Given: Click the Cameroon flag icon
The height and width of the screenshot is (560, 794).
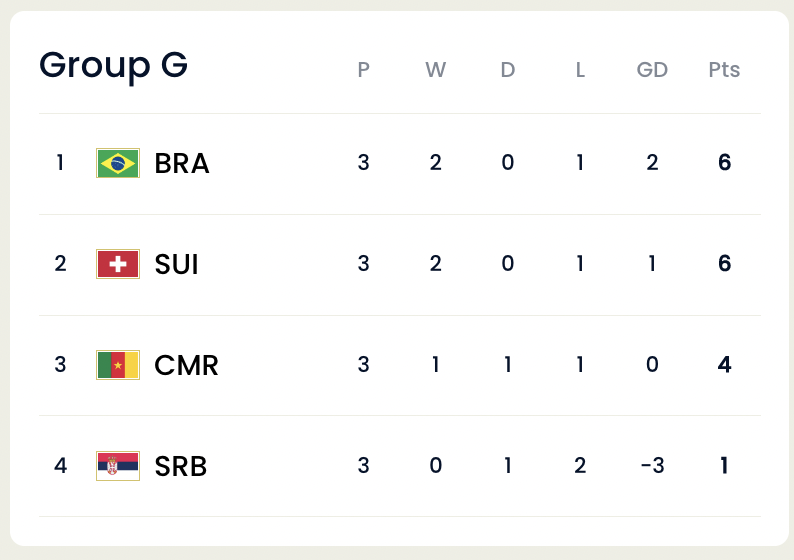Looking at the screenshot, I should (x=118, y=365).
